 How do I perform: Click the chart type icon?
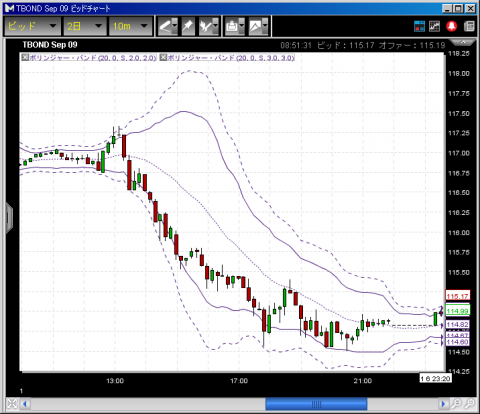(255, 26)
